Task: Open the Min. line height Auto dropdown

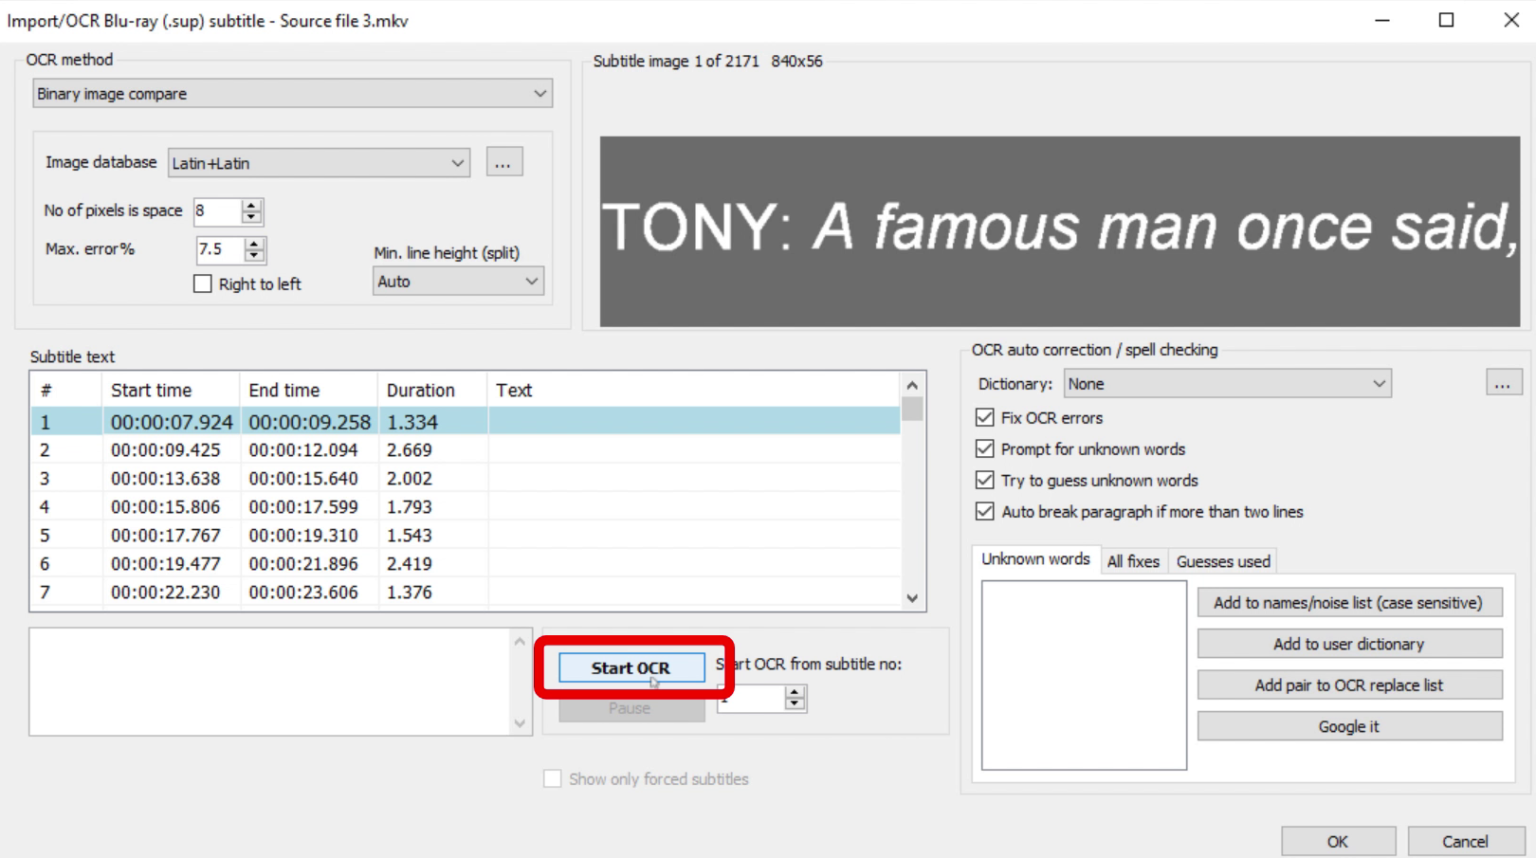Action: (458, 281)
